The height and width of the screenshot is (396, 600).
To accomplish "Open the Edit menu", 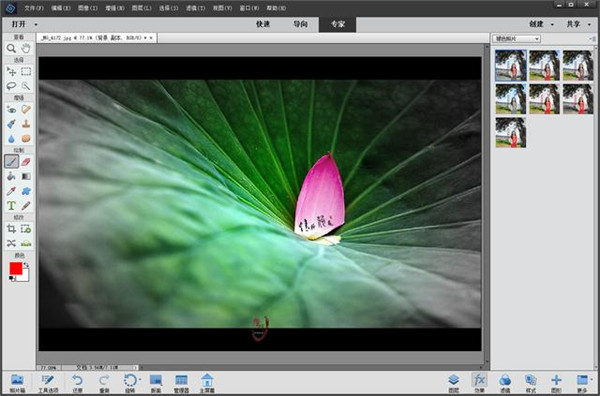I will (x=61, y=8).
